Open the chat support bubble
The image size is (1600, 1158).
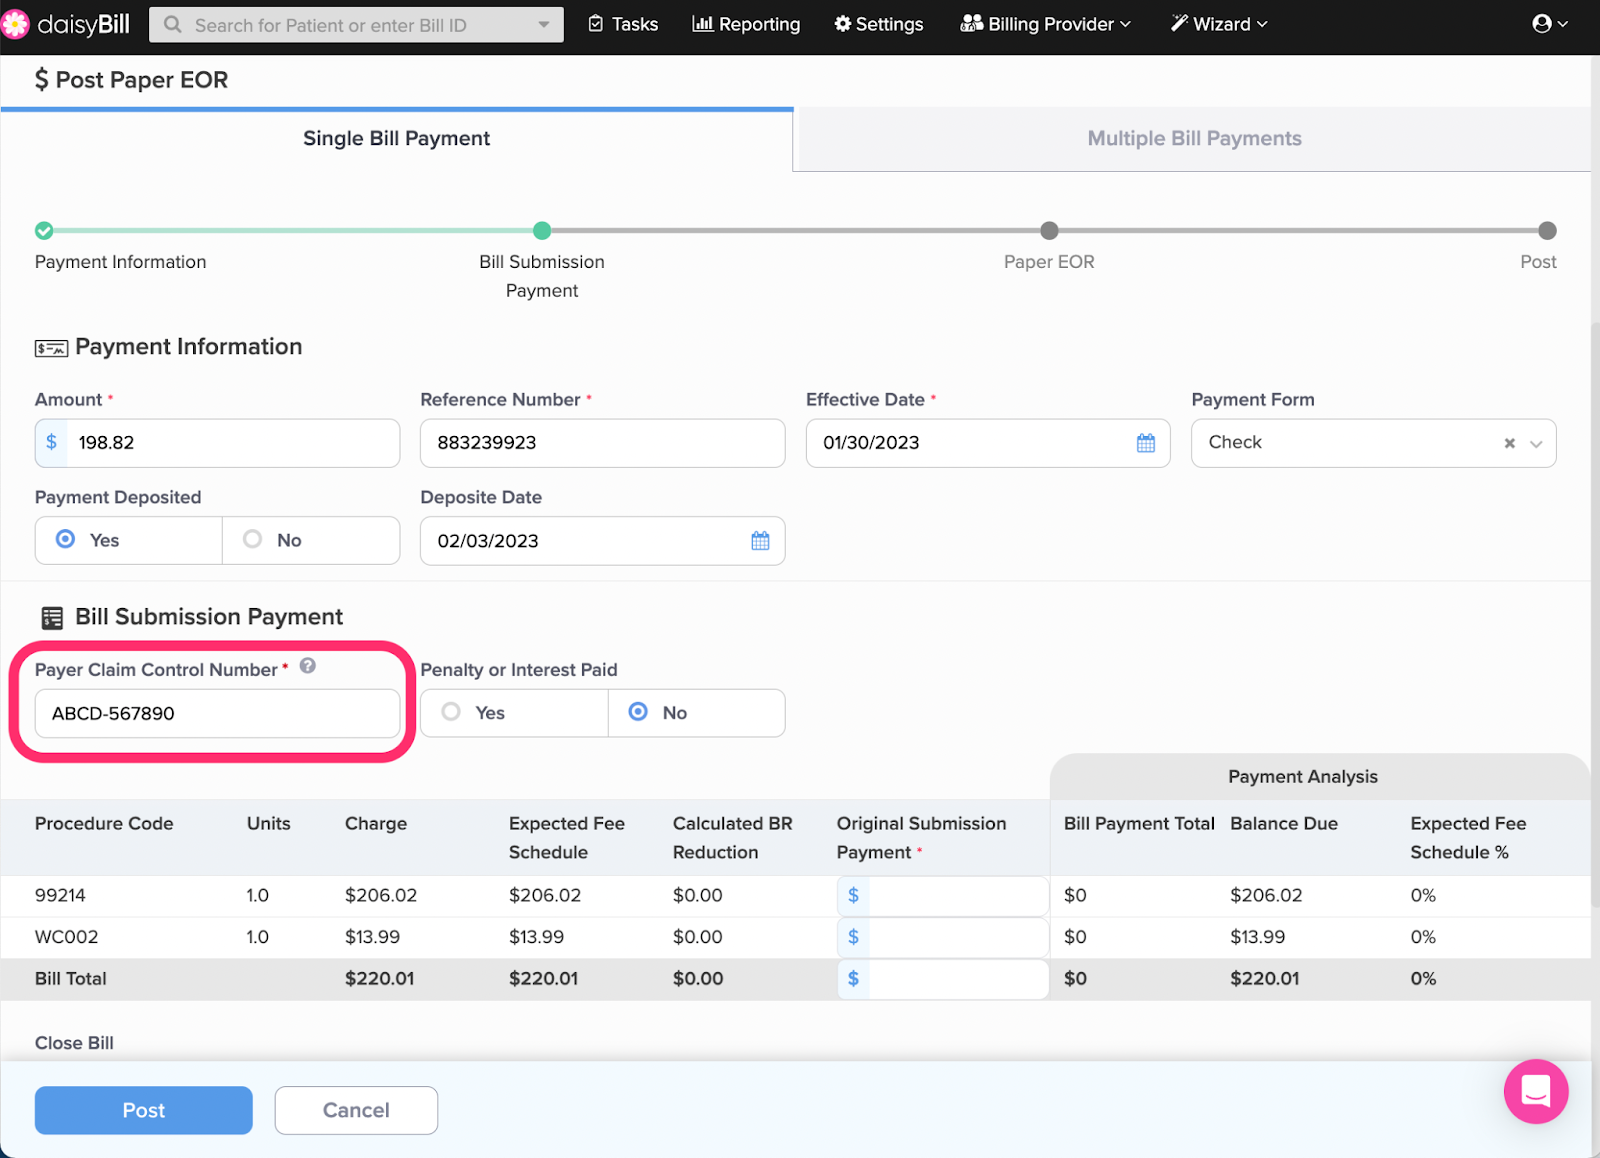pyautogui.click(x=1535, y=1091)
